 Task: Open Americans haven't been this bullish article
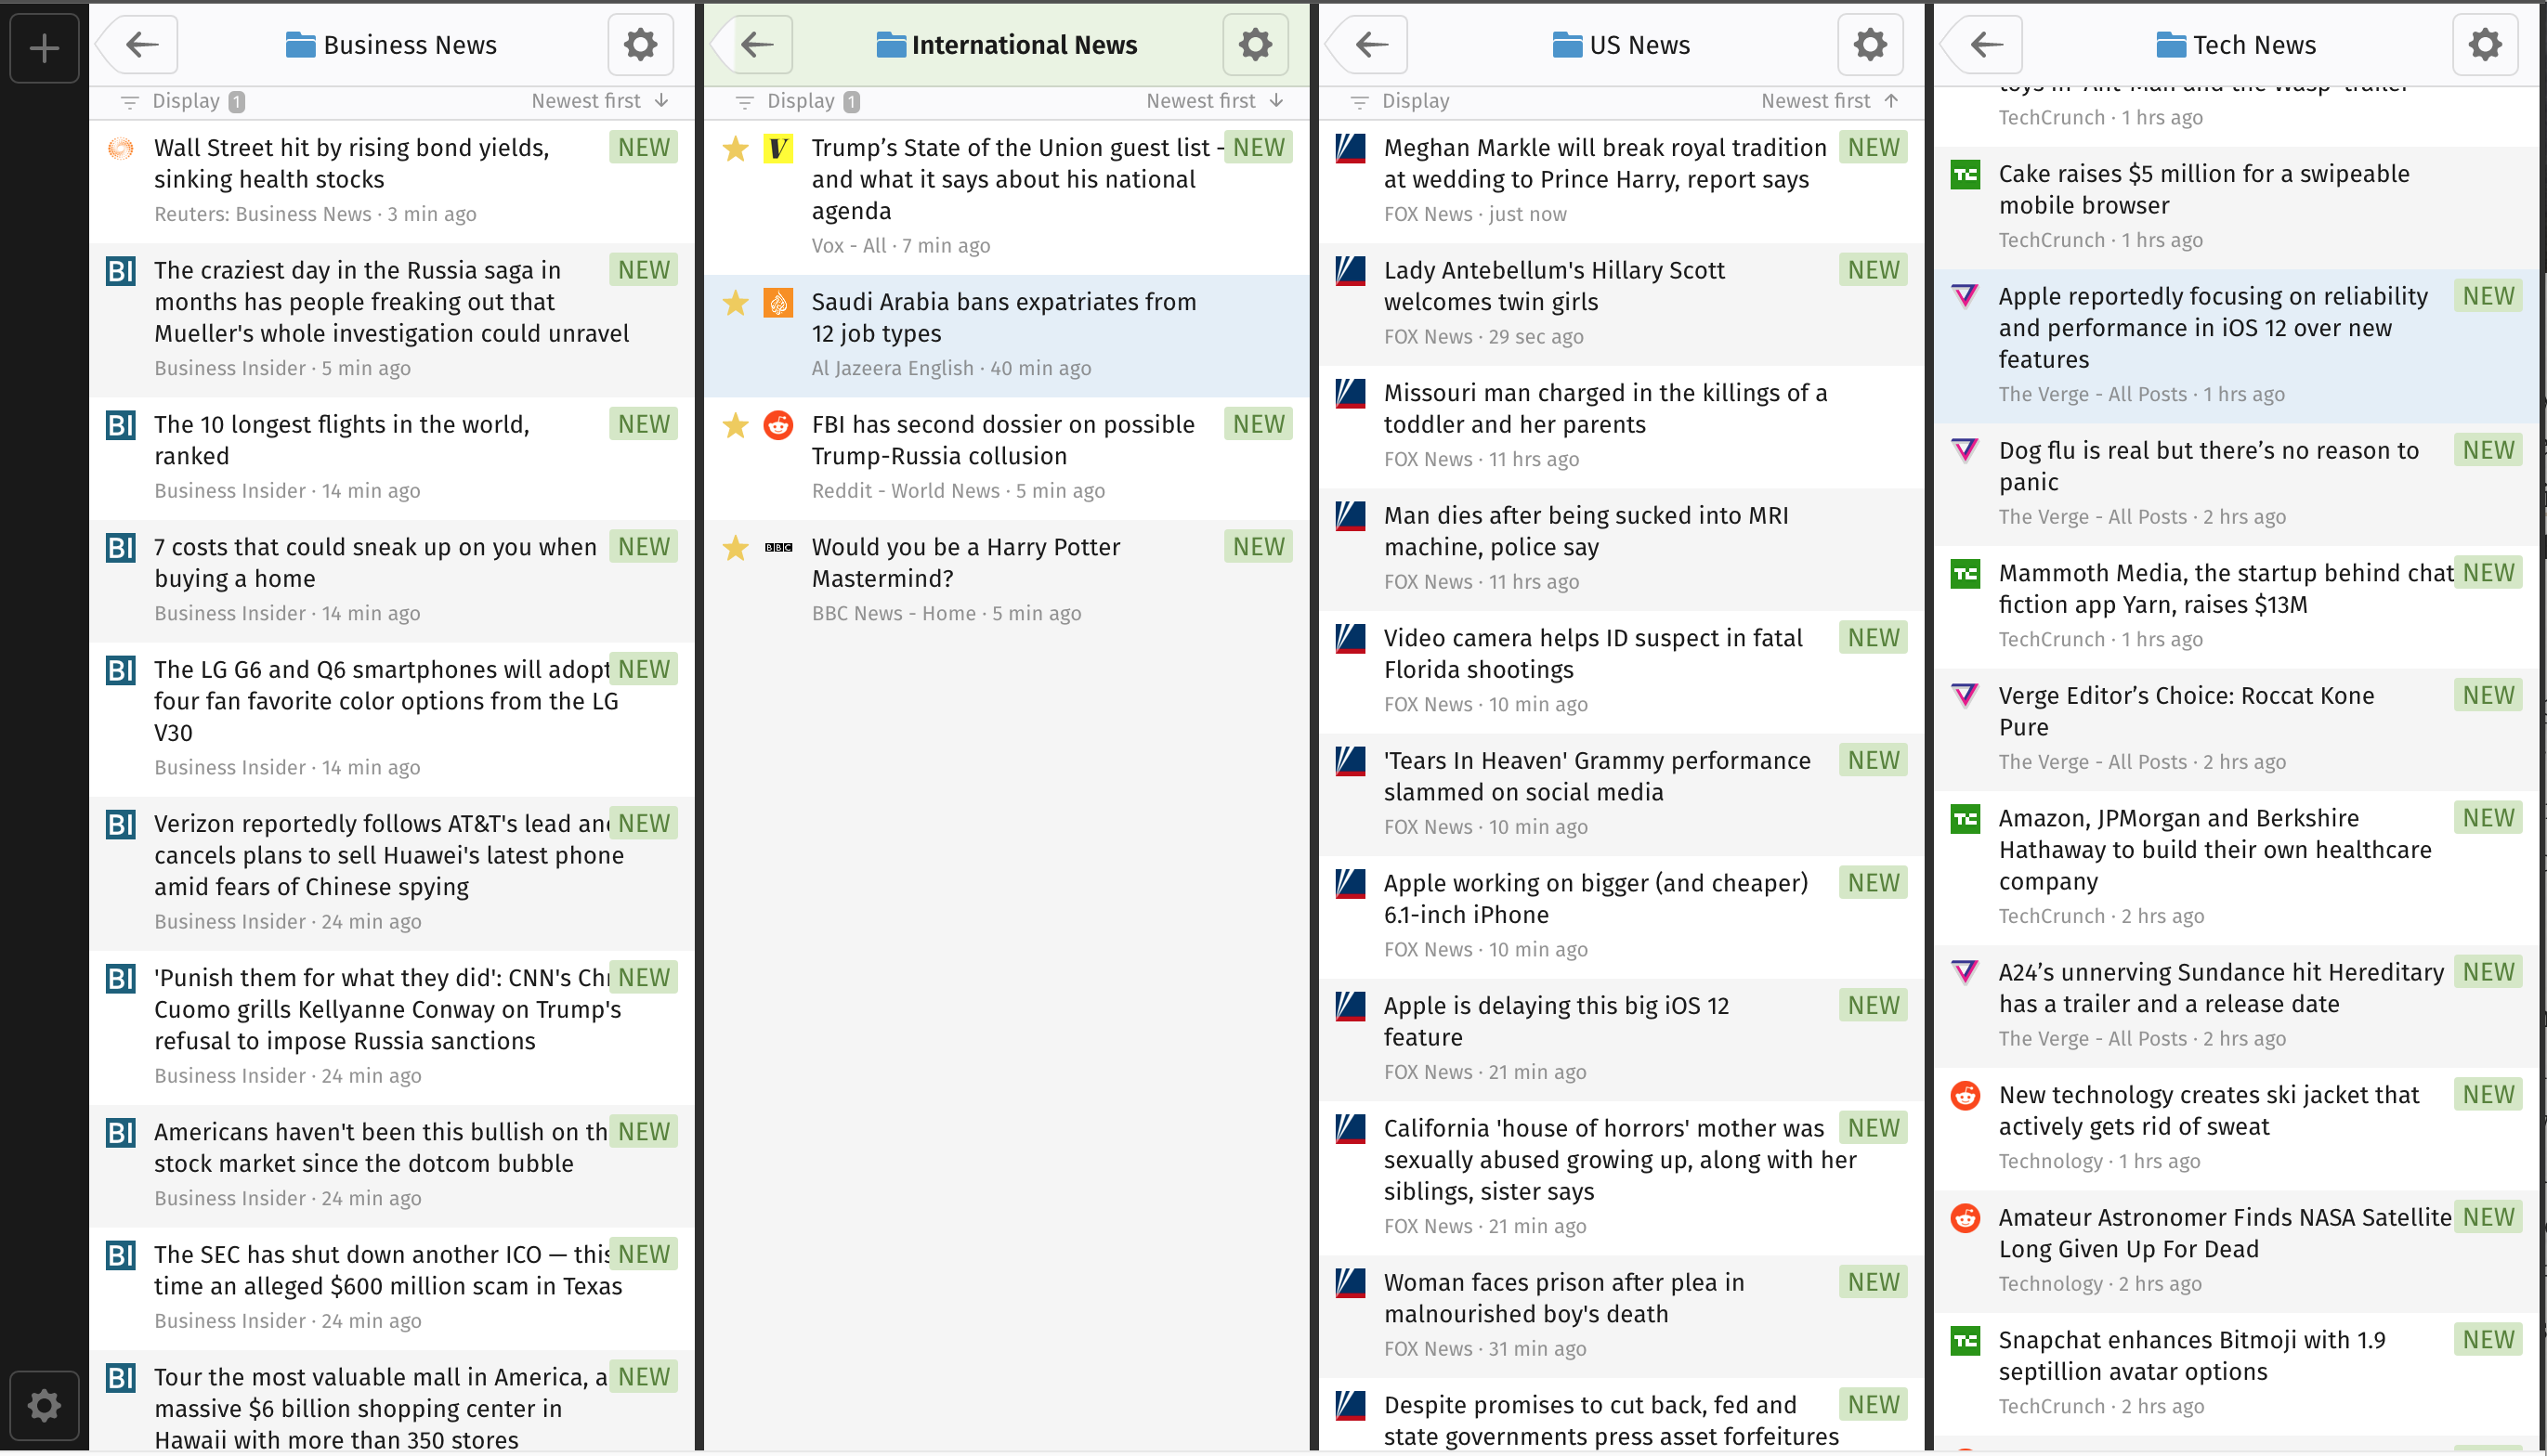(392, 1166)
